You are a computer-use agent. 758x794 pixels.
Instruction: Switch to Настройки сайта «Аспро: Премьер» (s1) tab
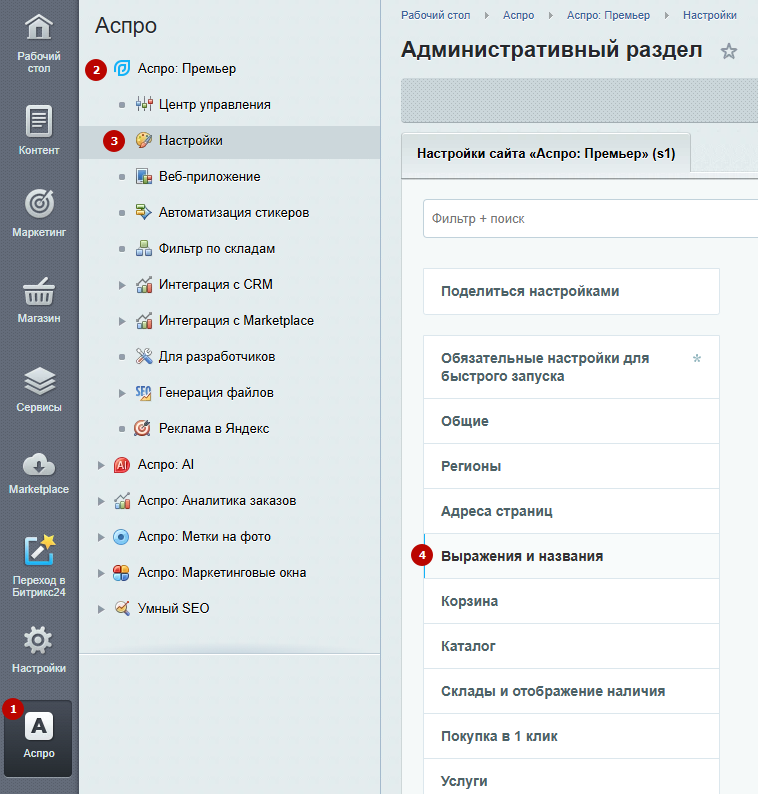click(x=546, y=153)
